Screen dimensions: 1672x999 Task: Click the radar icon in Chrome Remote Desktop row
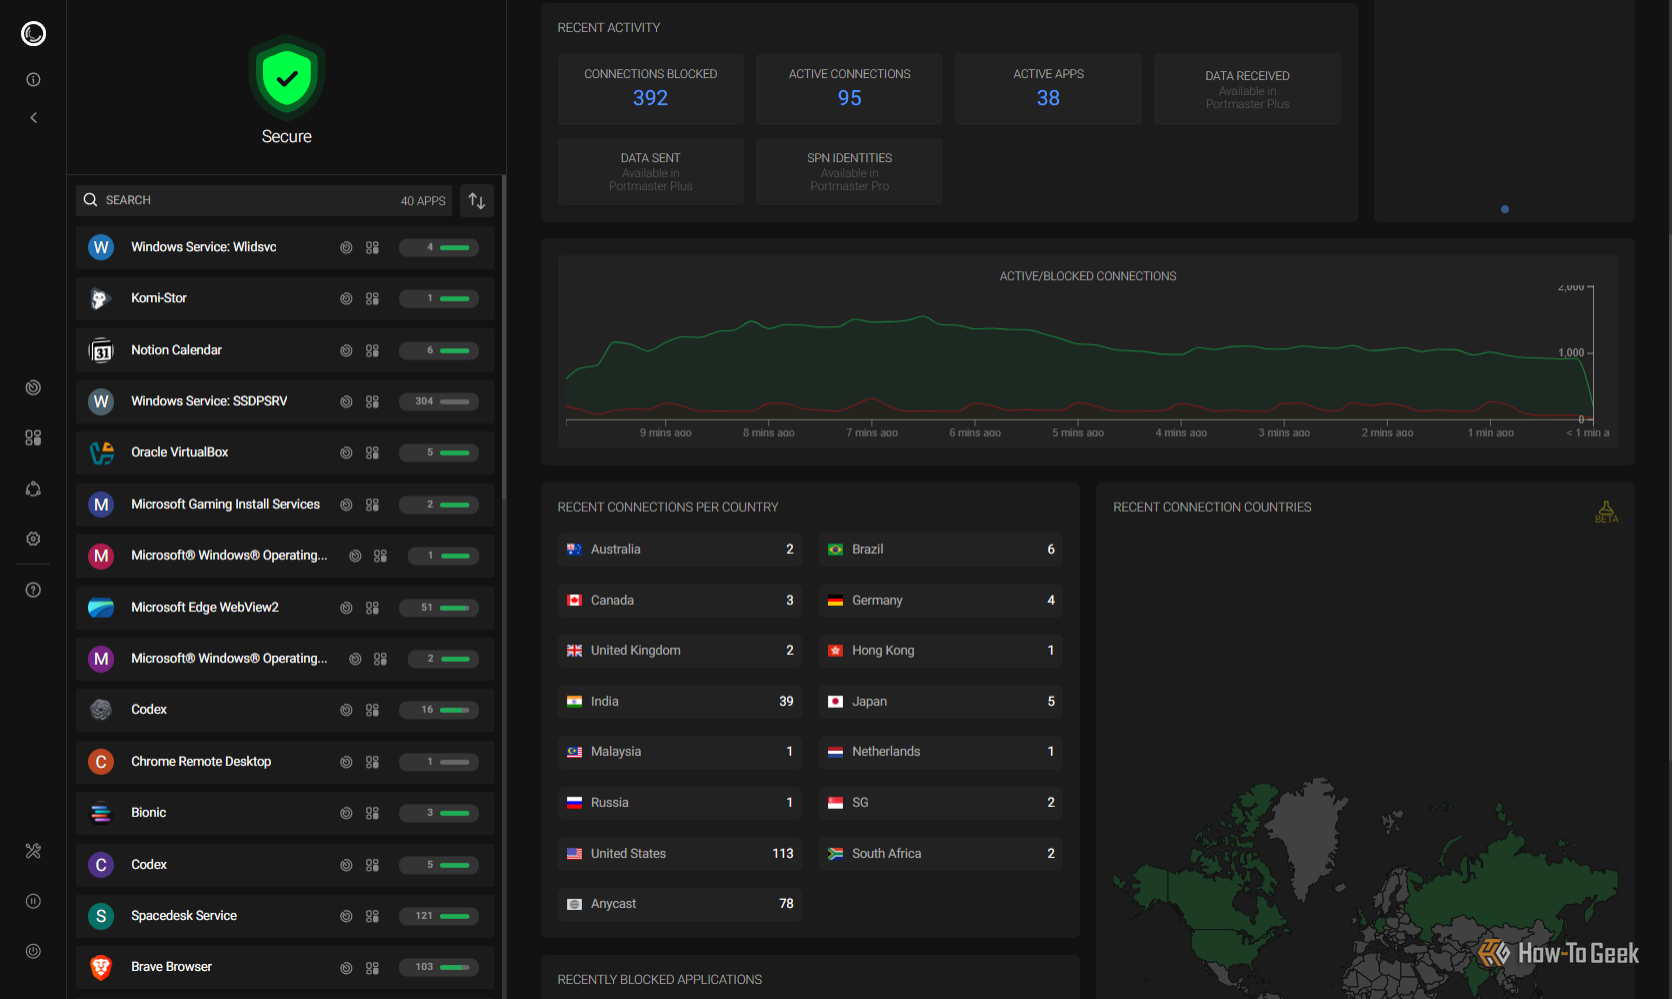346,762
